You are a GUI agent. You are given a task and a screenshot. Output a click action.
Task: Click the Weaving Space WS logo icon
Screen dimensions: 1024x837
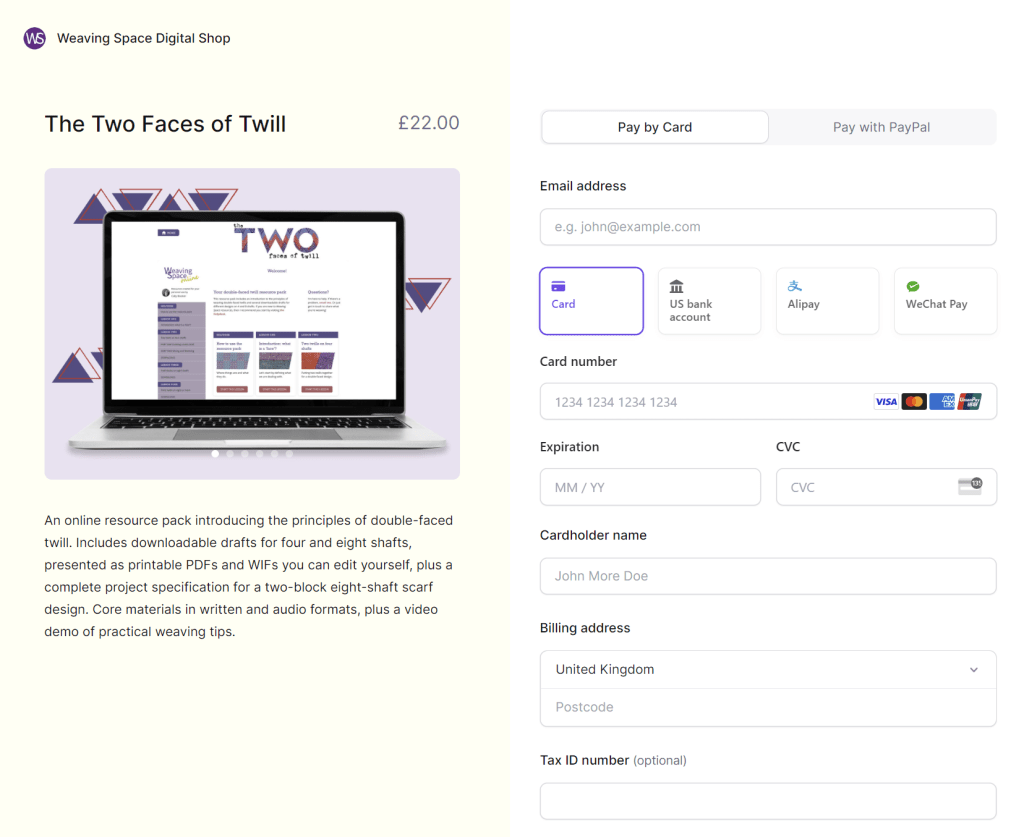pyautogui.click(x=35, y=38)
